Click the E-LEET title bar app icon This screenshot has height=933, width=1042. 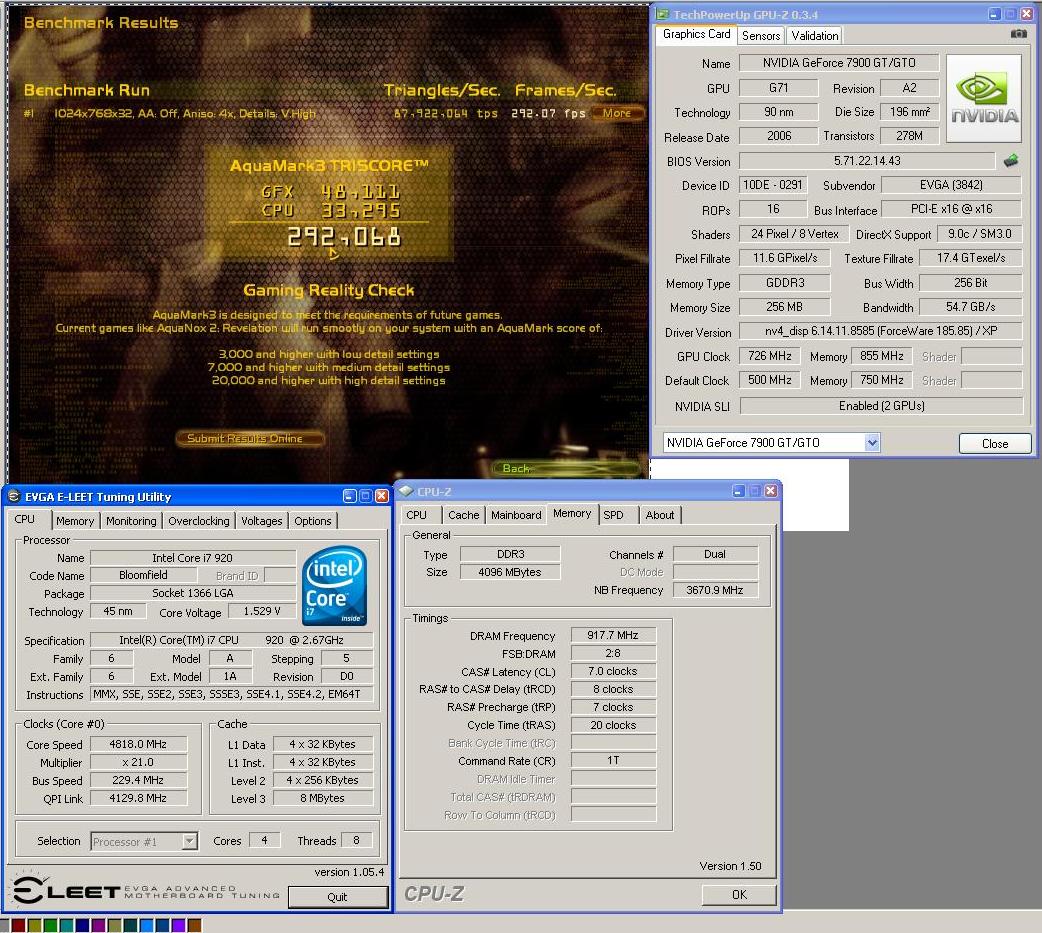pyautogui.click(x=14, y=496)
